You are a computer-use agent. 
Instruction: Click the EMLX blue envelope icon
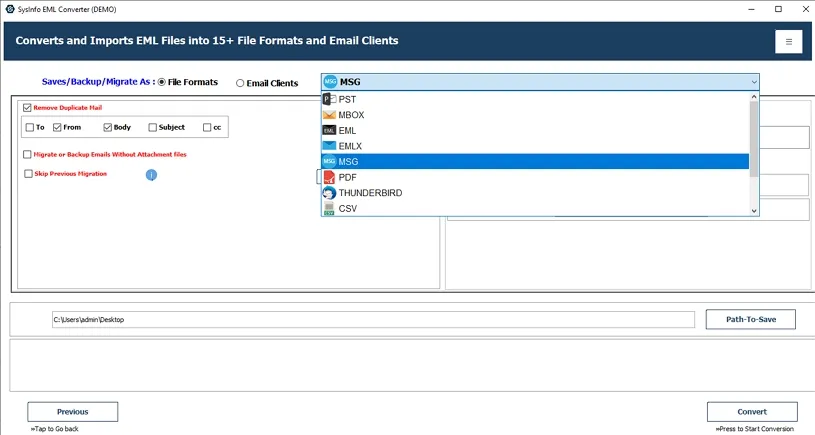coord(329,146)
